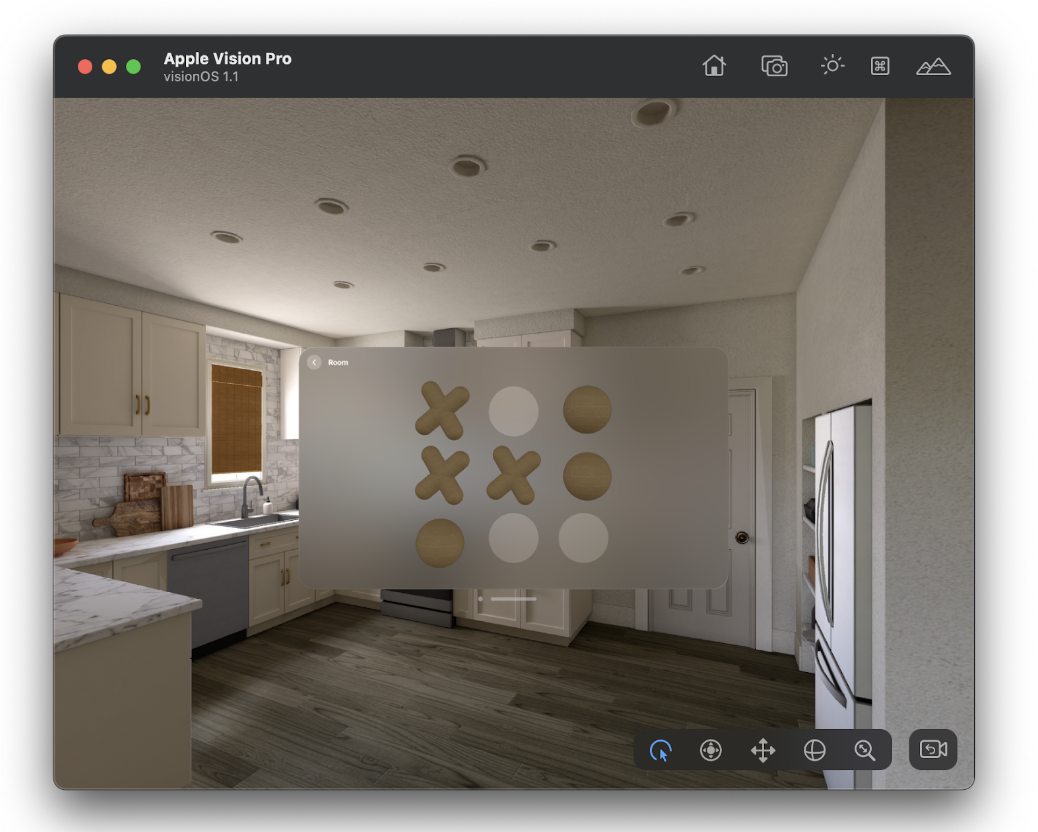Select the pointer interact tool
Viewport: 1038px width, 832px height.
click(660, 750)
